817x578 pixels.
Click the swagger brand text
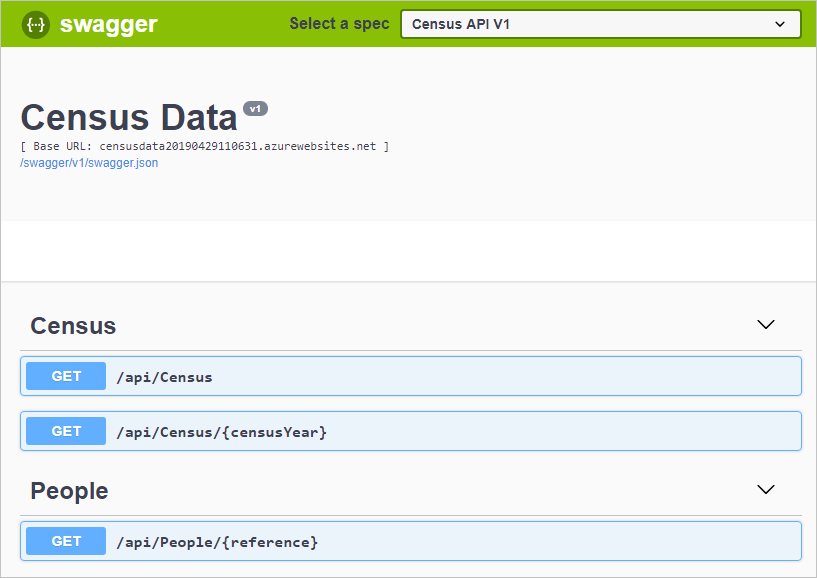coord(108,24)
